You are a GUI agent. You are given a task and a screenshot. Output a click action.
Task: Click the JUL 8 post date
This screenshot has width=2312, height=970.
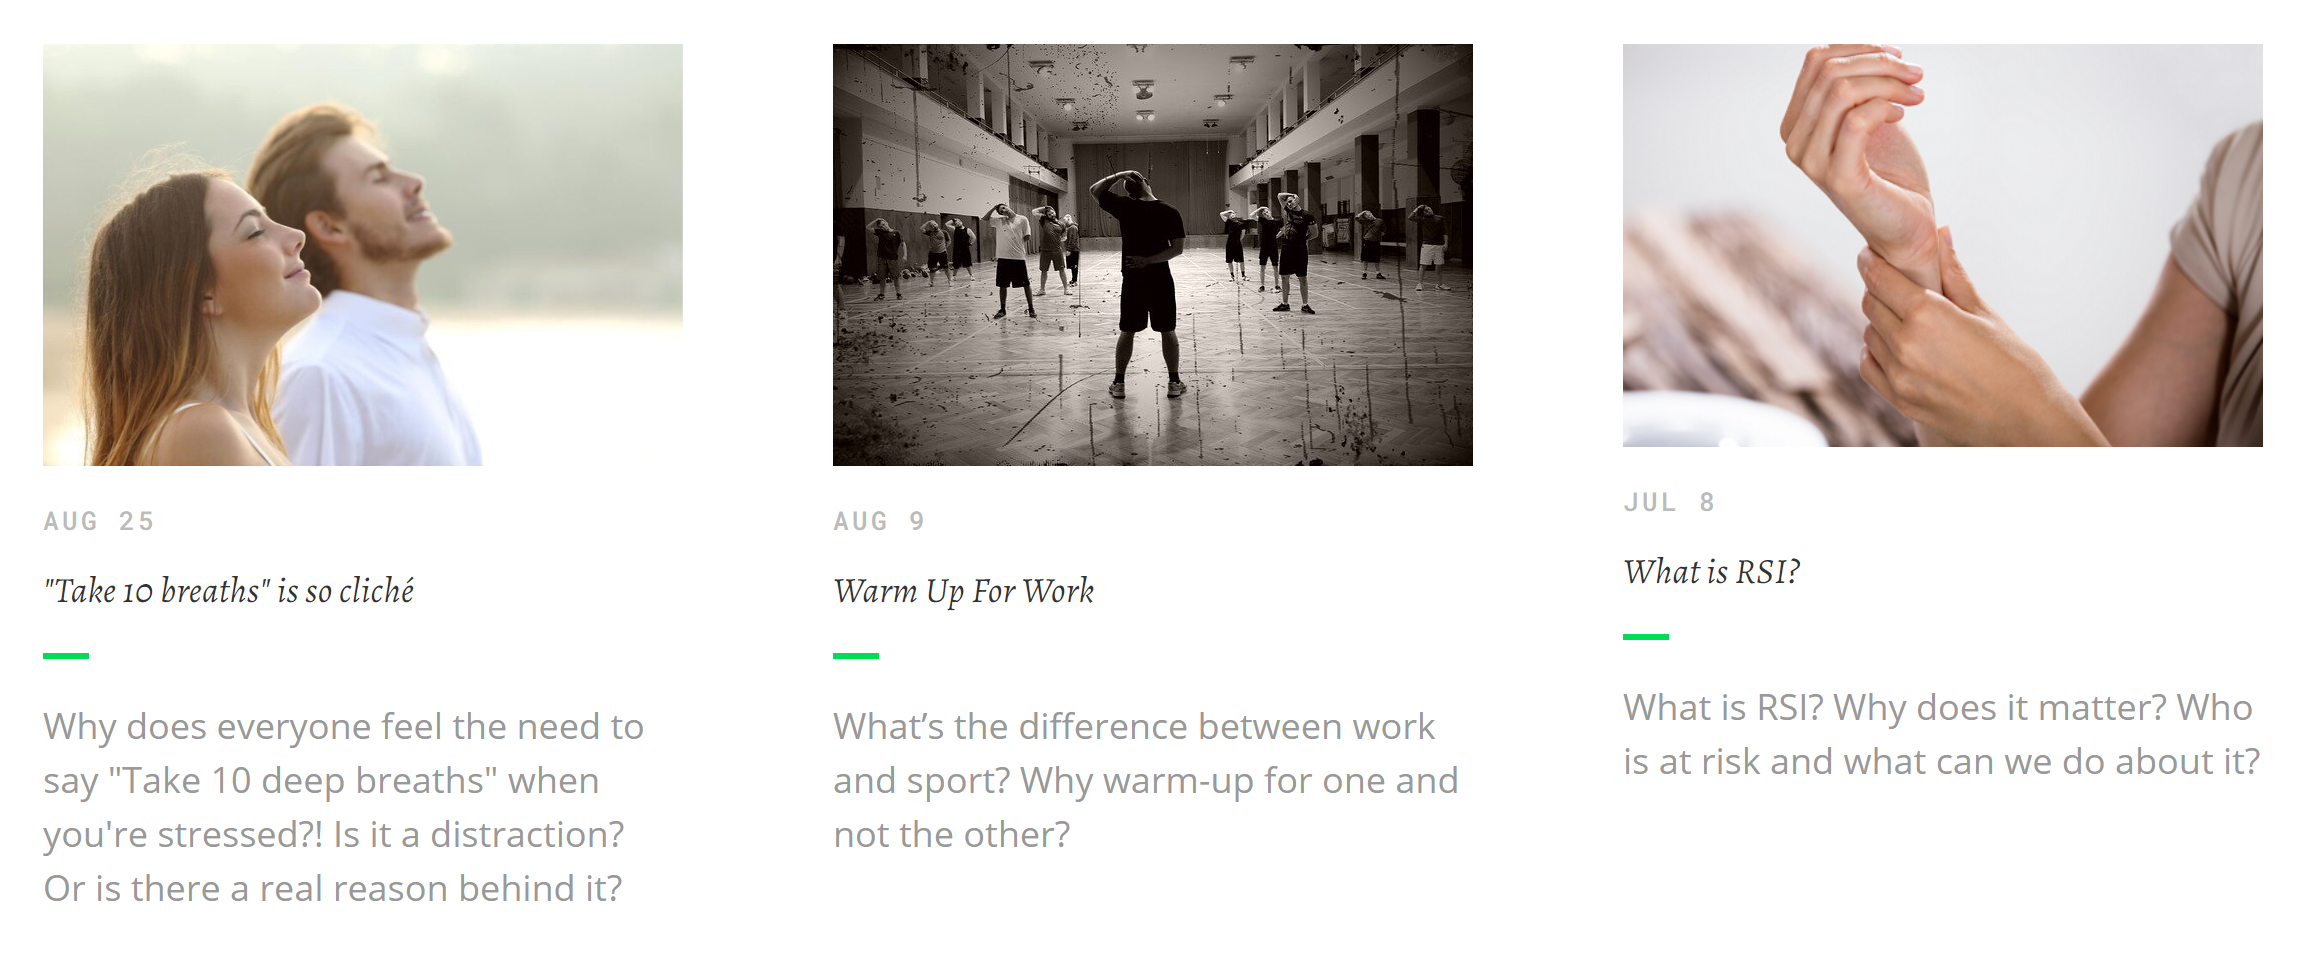pos(1669,502)
